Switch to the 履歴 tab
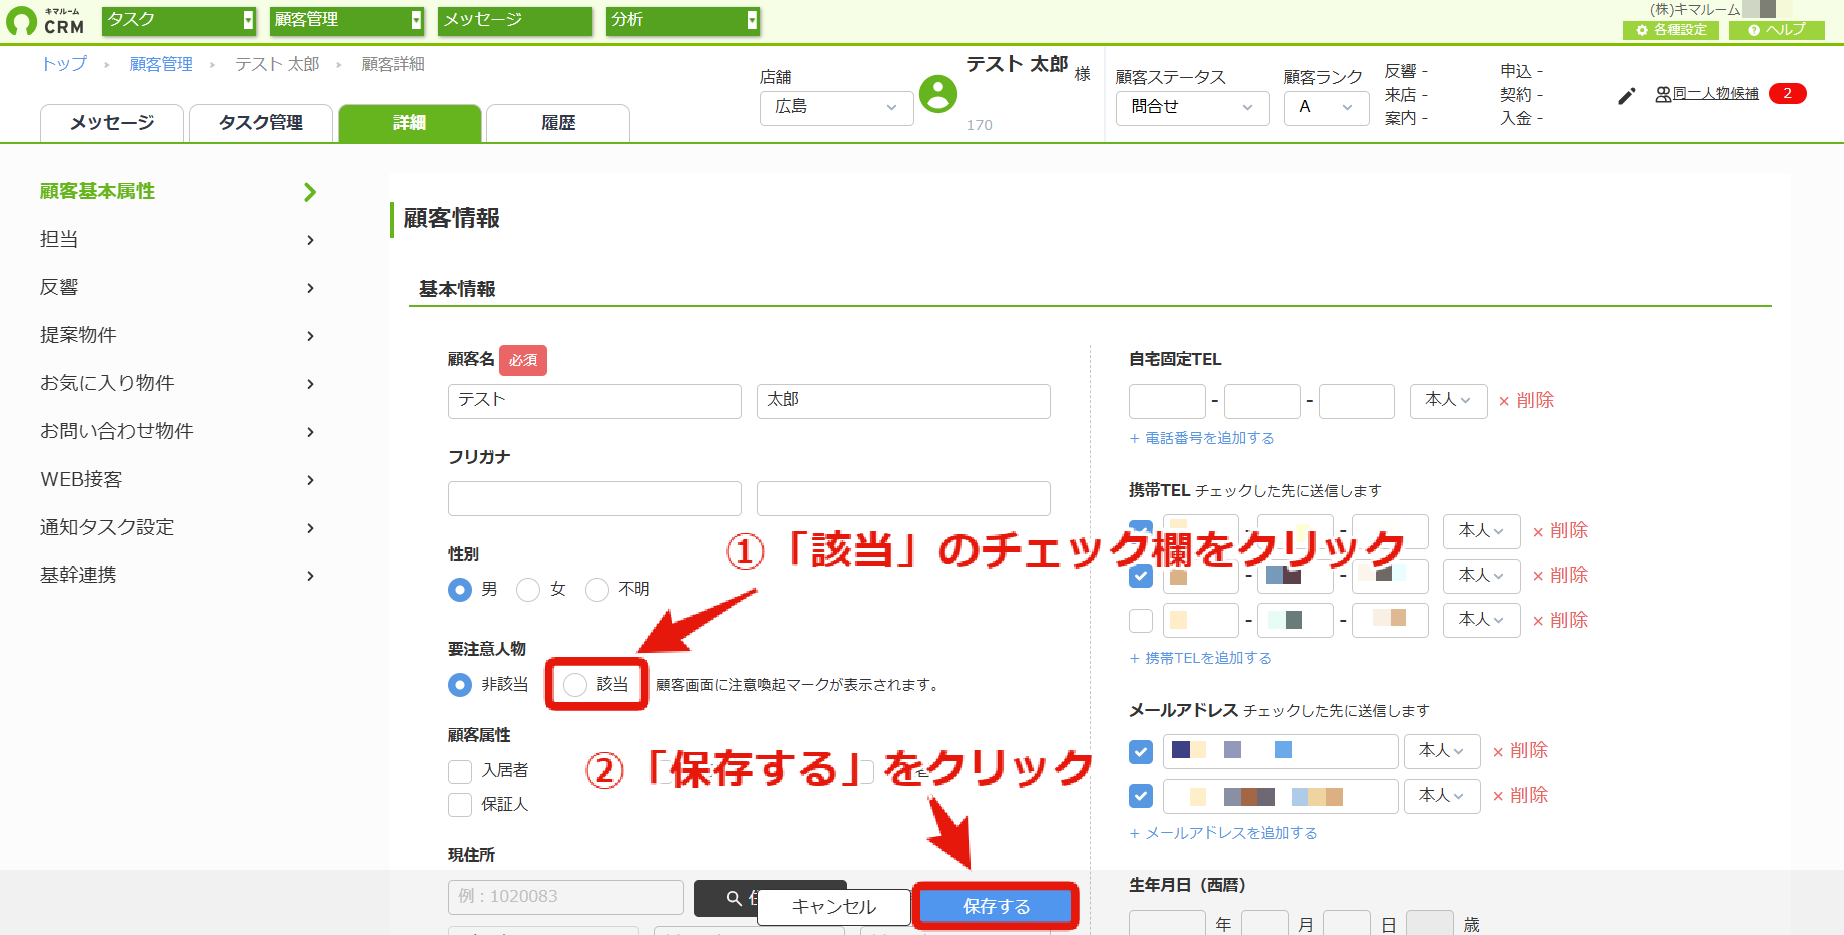The width and height of the screenshot is (1844, 935). (x=558, y=123)
